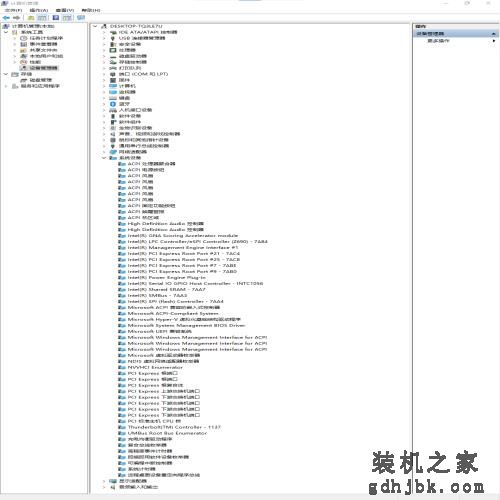Expand the 存储控制器 category chevron
The width and height of the screenshot is (500, 500).
point(104,62)
